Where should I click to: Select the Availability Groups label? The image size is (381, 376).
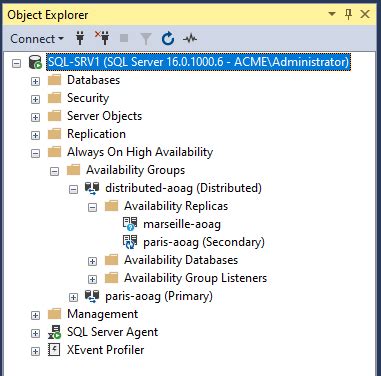coord(135,170)
